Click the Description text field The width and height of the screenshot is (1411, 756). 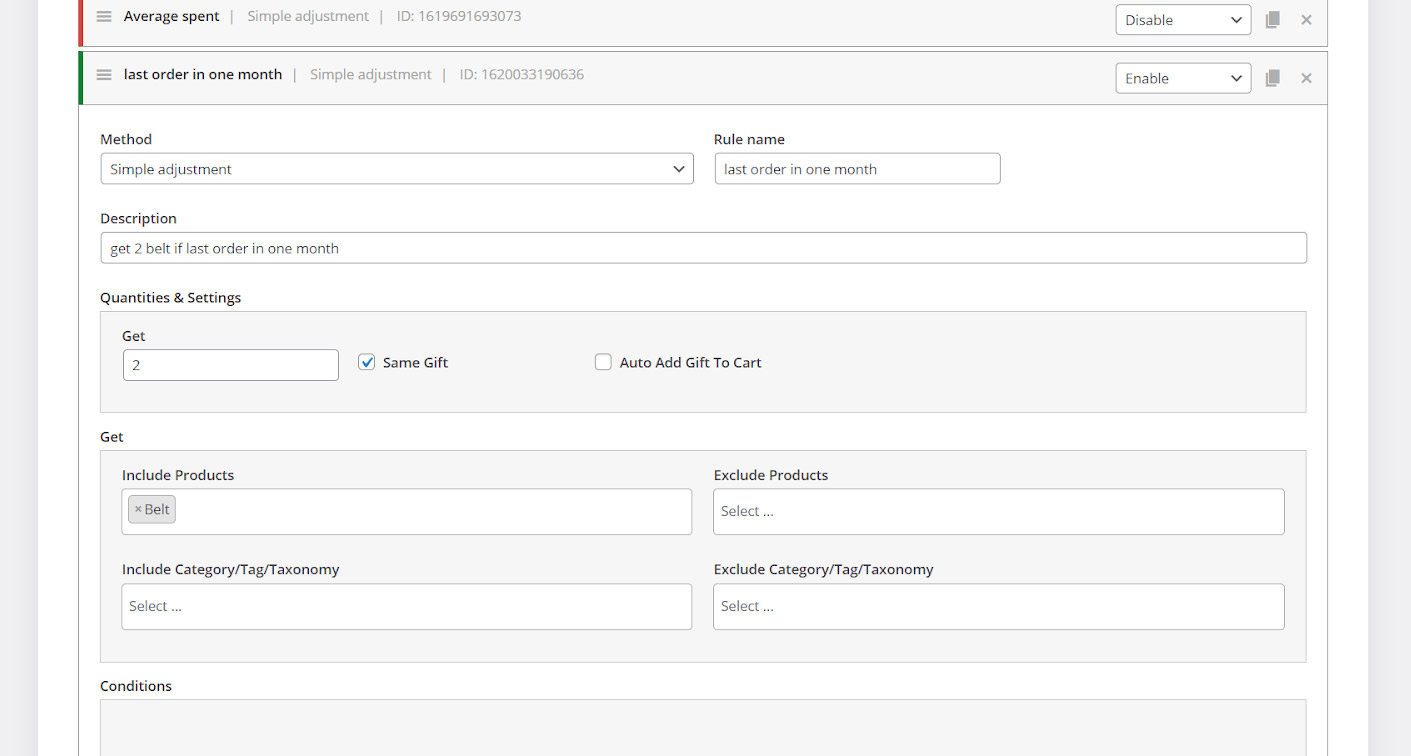click(702, 248)
